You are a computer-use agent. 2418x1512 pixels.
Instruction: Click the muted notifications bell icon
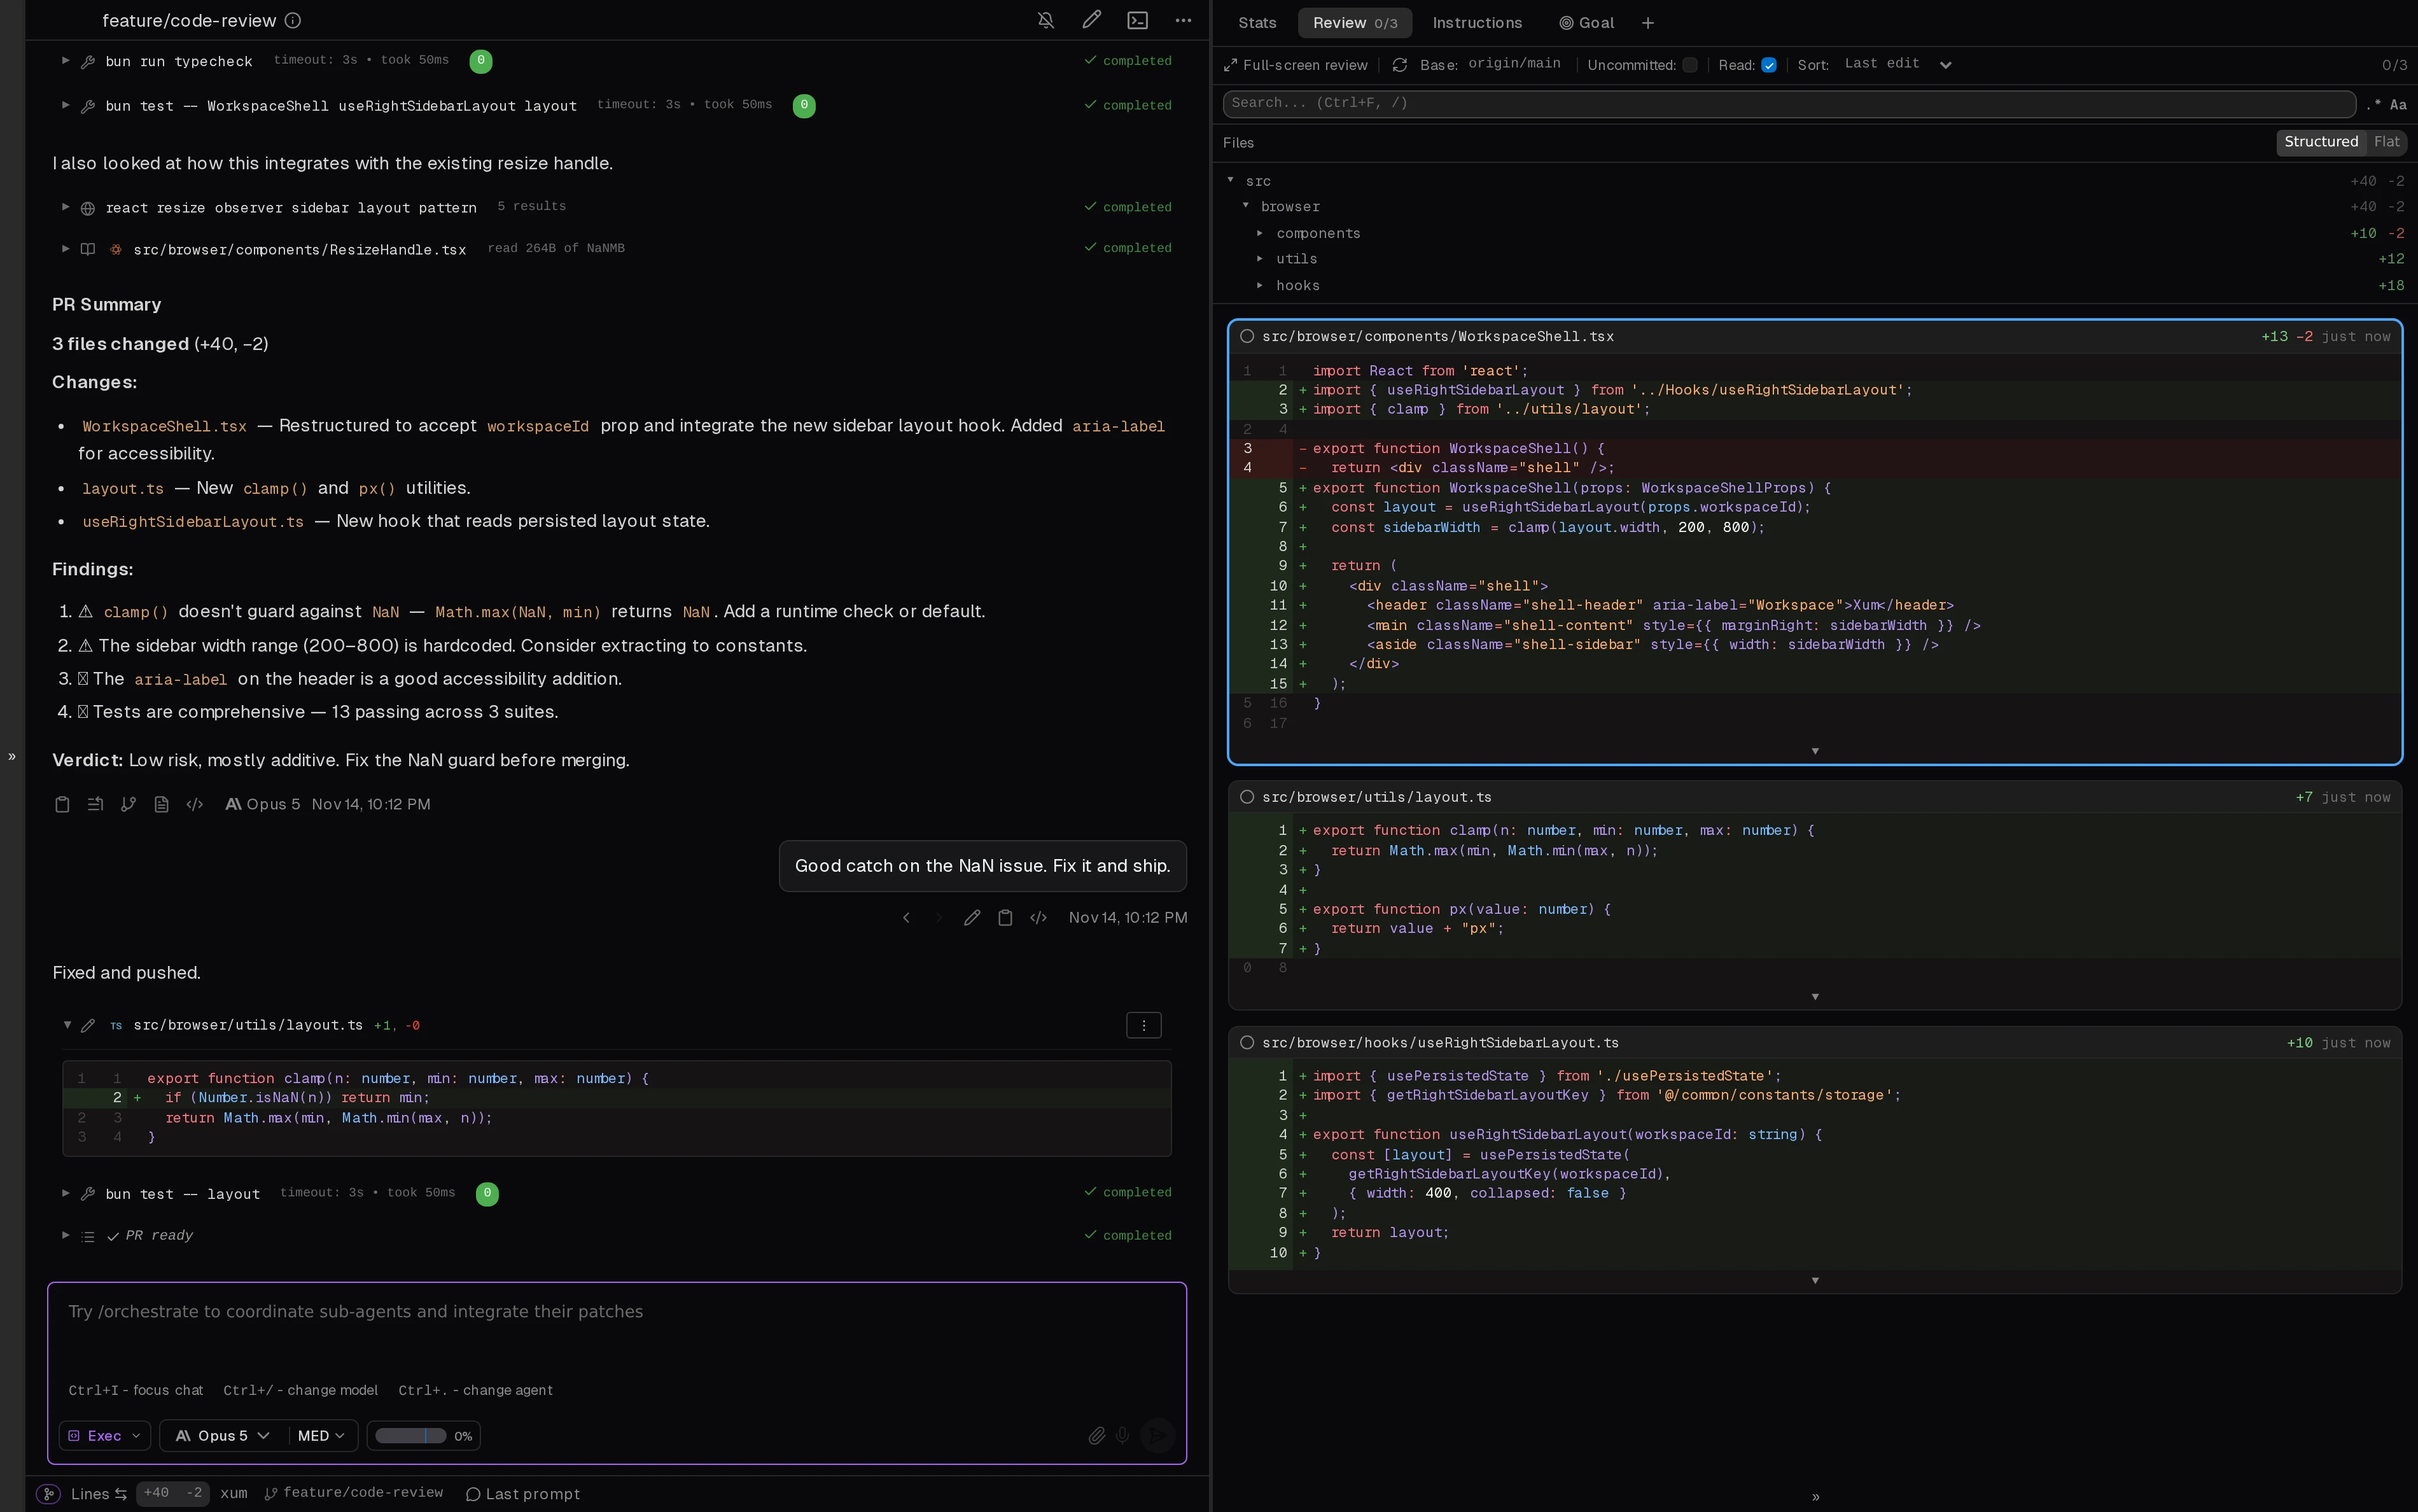tap(1046, 20)
